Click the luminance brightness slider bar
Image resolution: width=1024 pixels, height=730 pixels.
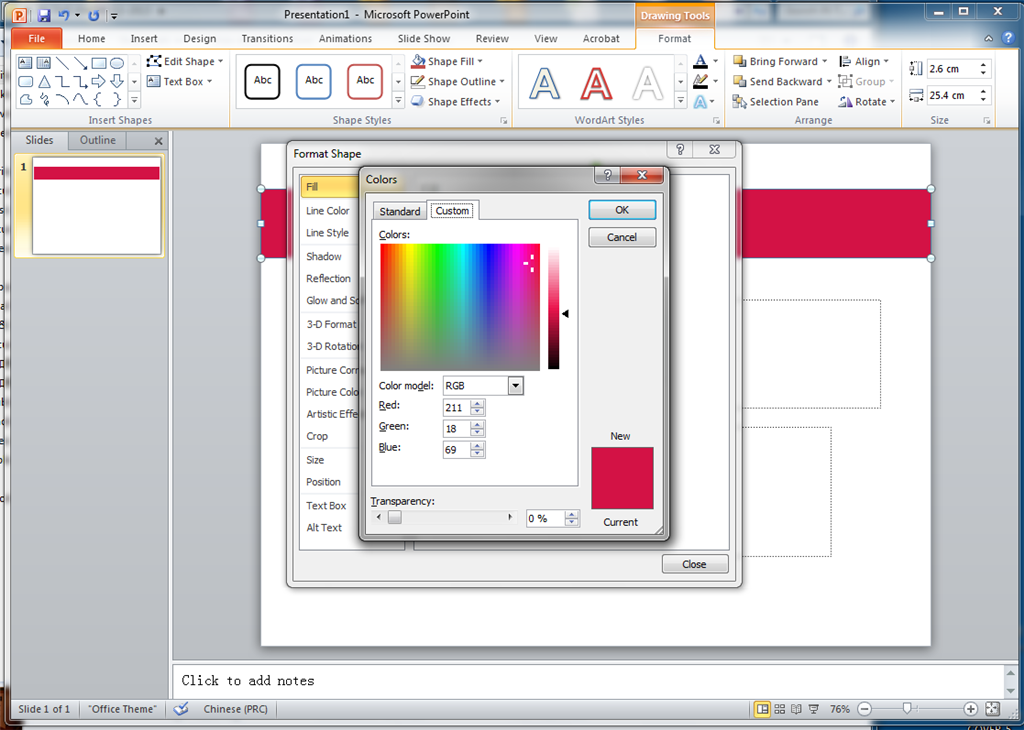point(554,309)
